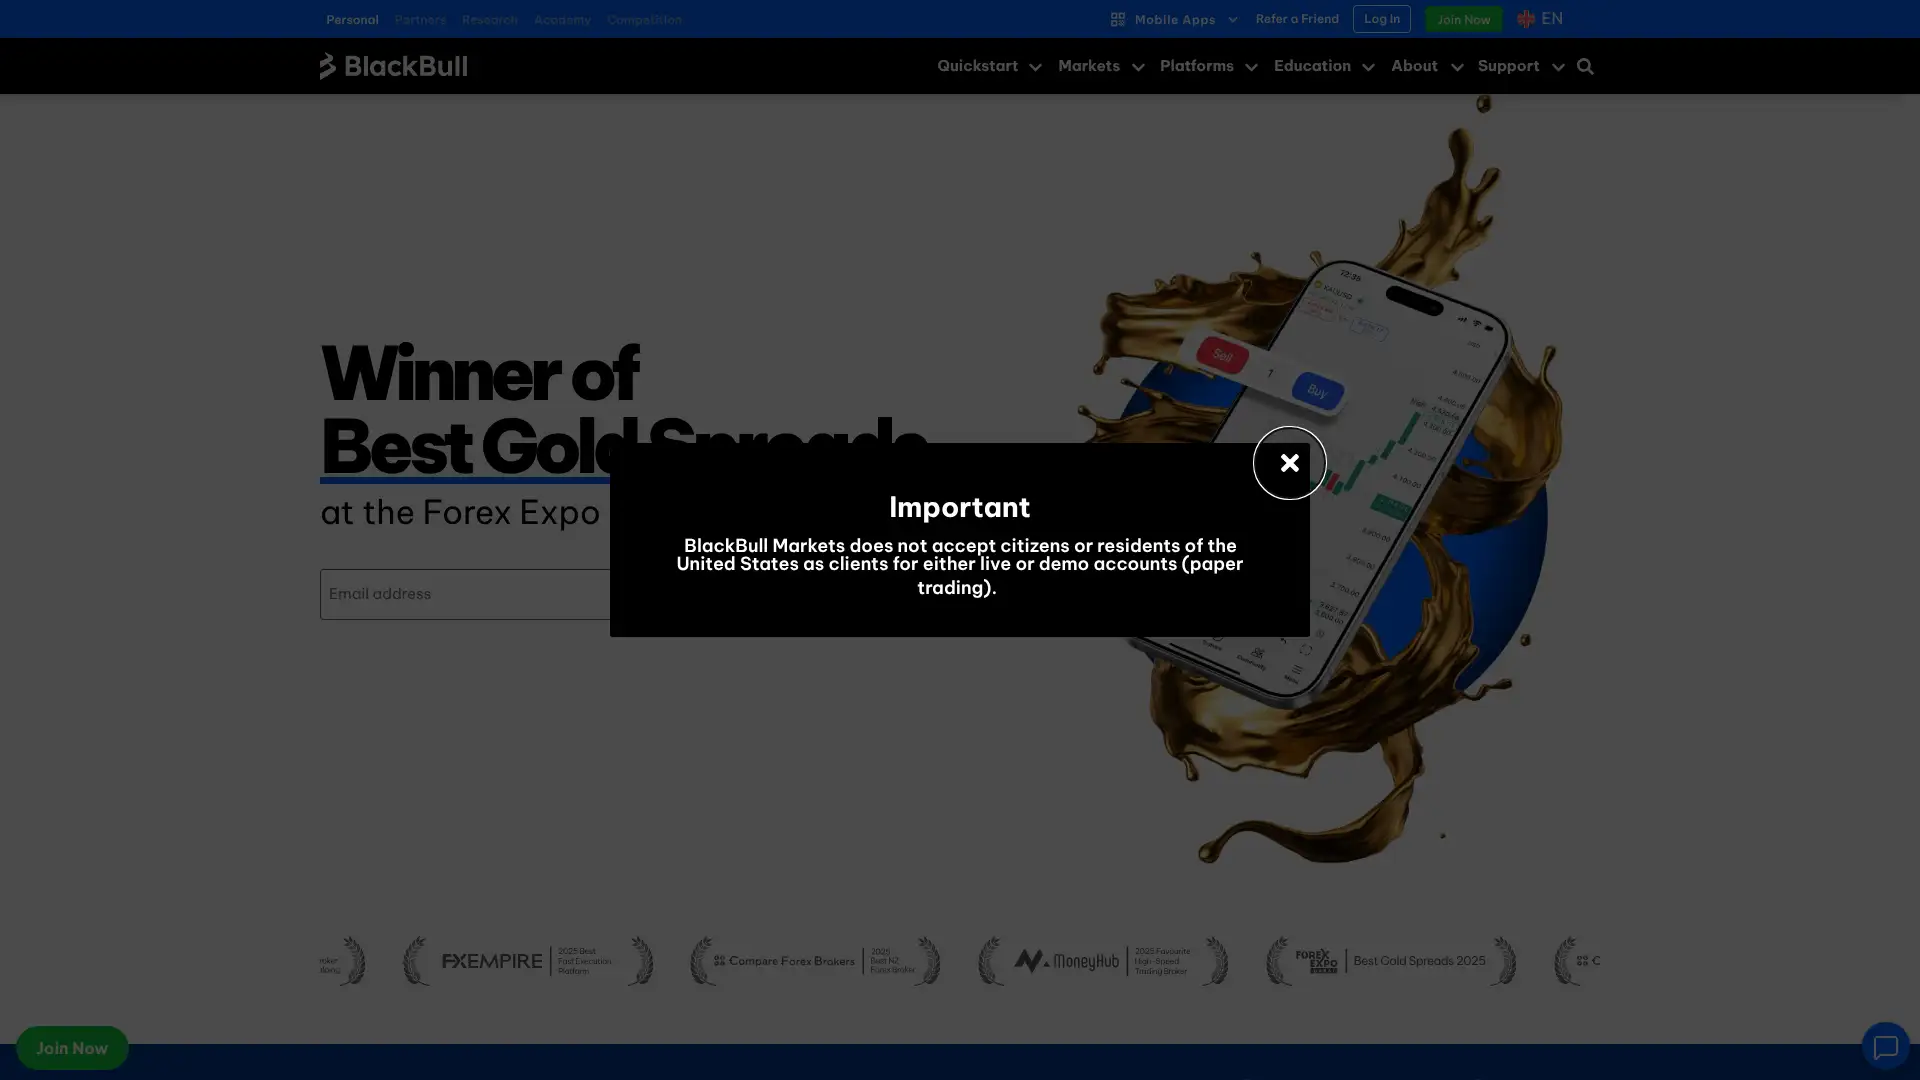Open the live chat bubble icon
This screenshot has width=1920, height=1080.
pyautogui.click(x=1885, y=1047)
